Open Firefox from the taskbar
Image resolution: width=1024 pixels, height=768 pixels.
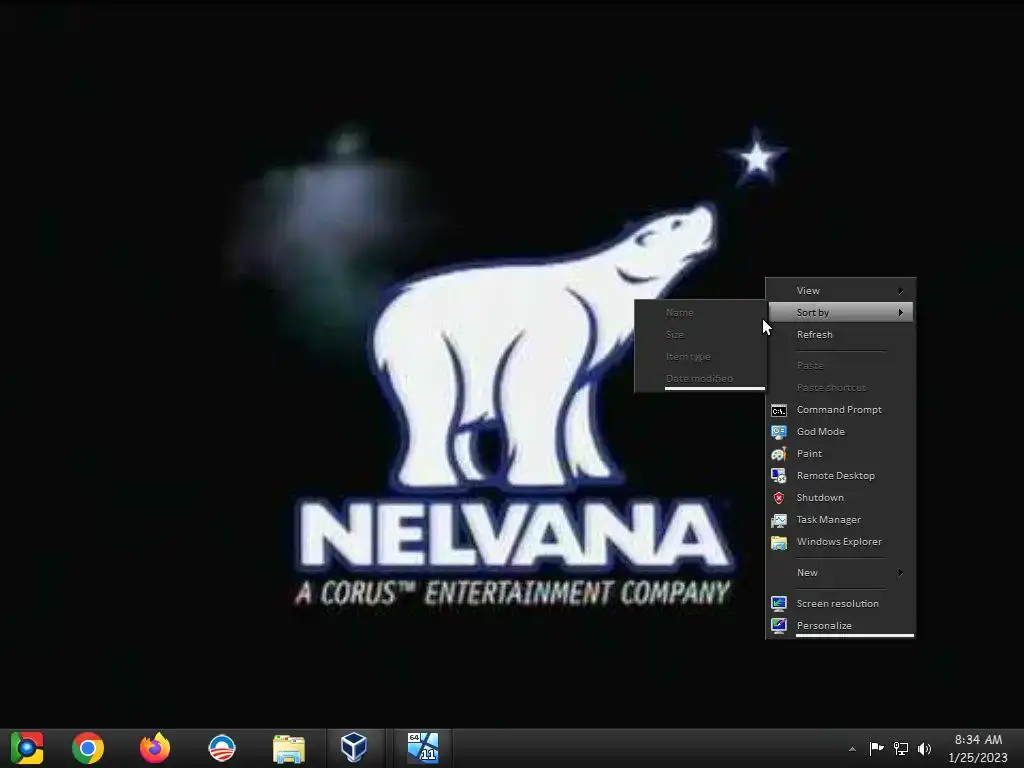point(155,748)
